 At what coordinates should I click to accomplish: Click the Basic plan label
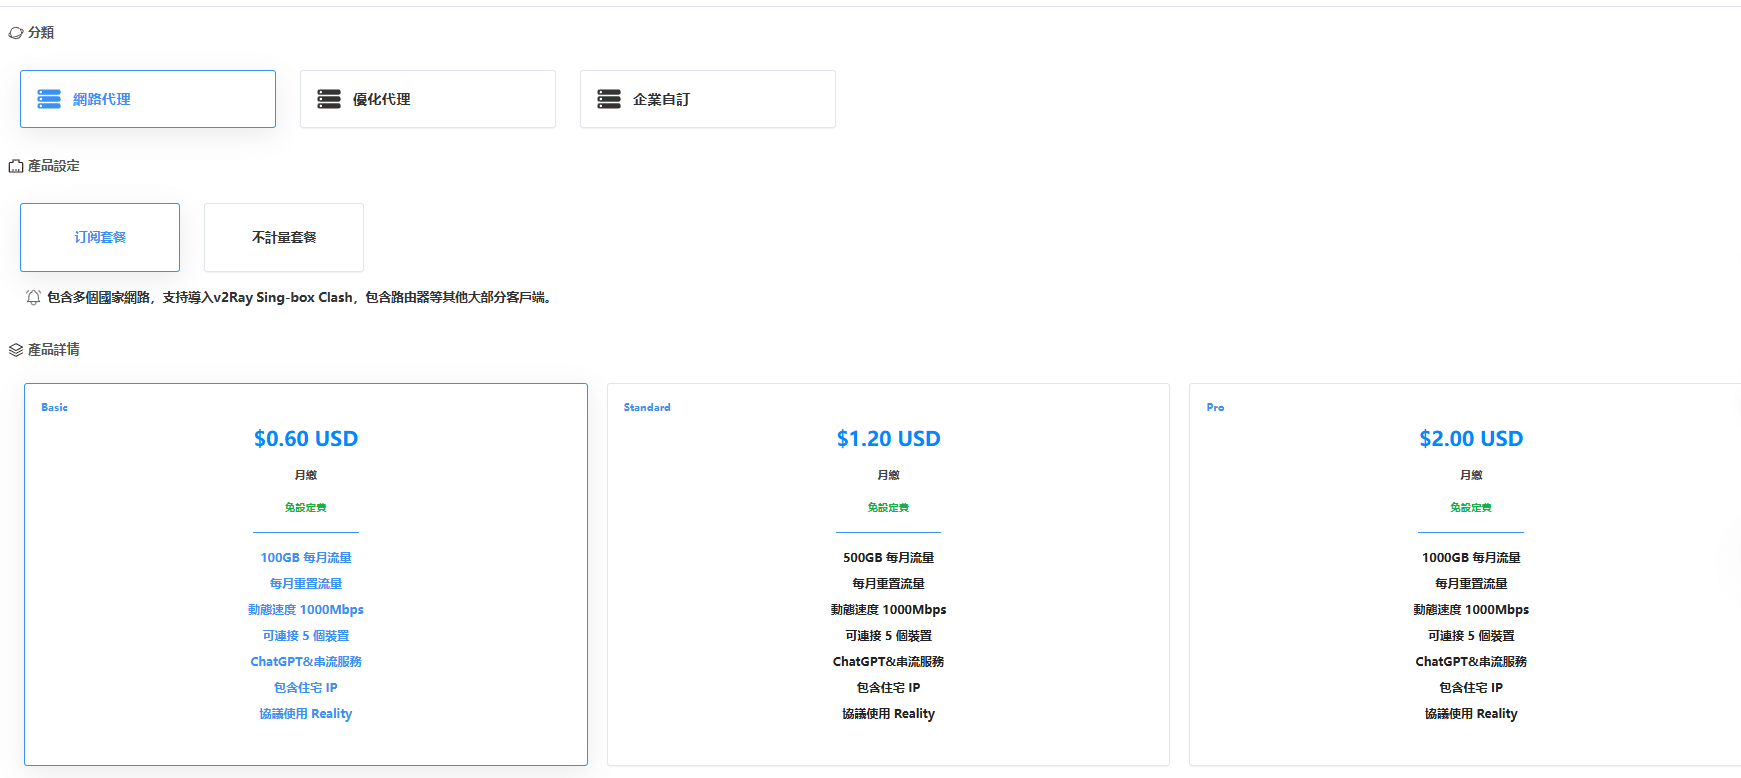54,407
